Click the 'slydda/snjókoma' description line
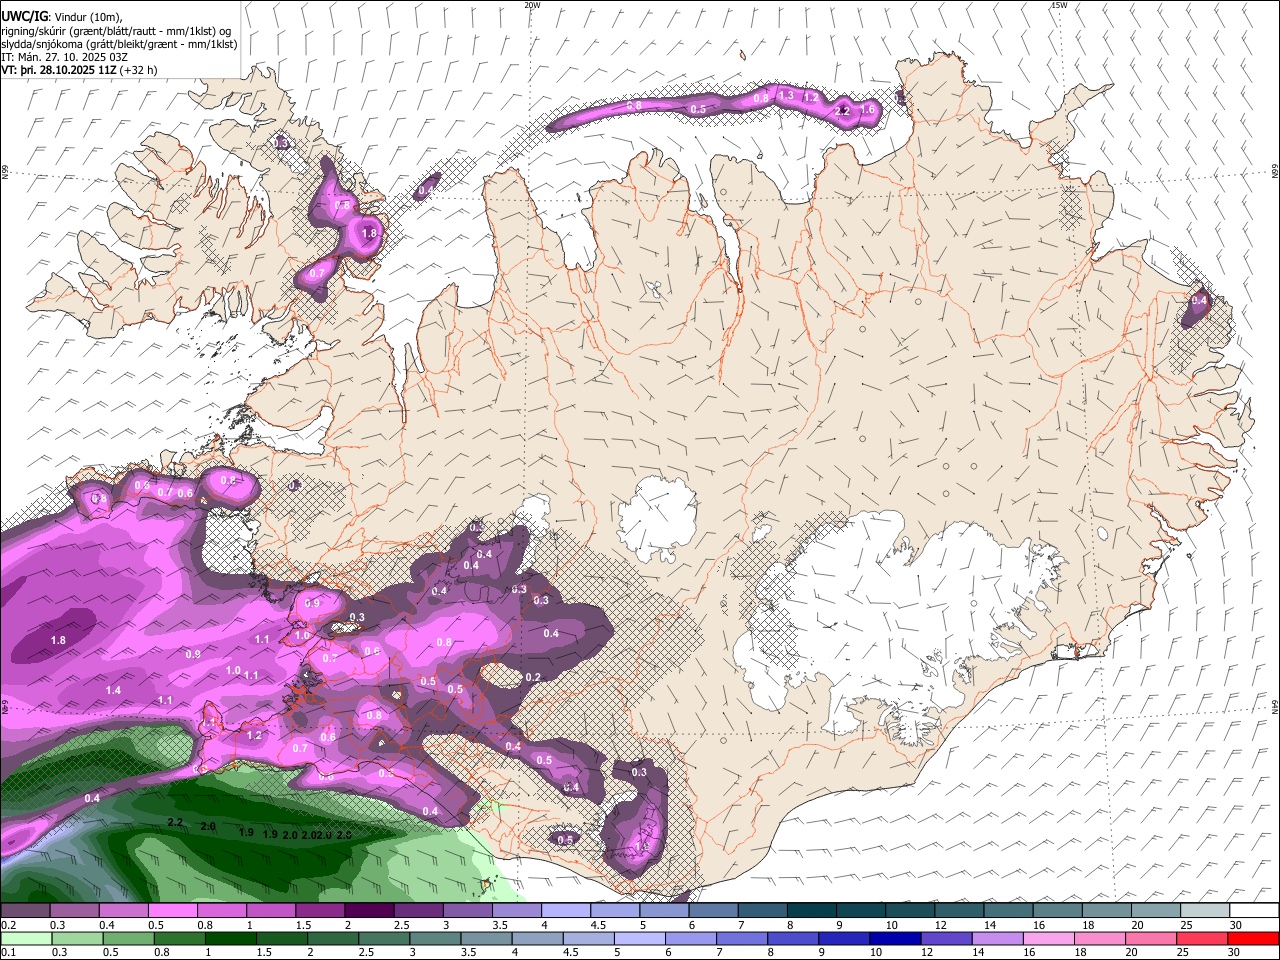The width and height of the screenshot is (1280, 960). (x=119, y=44)
